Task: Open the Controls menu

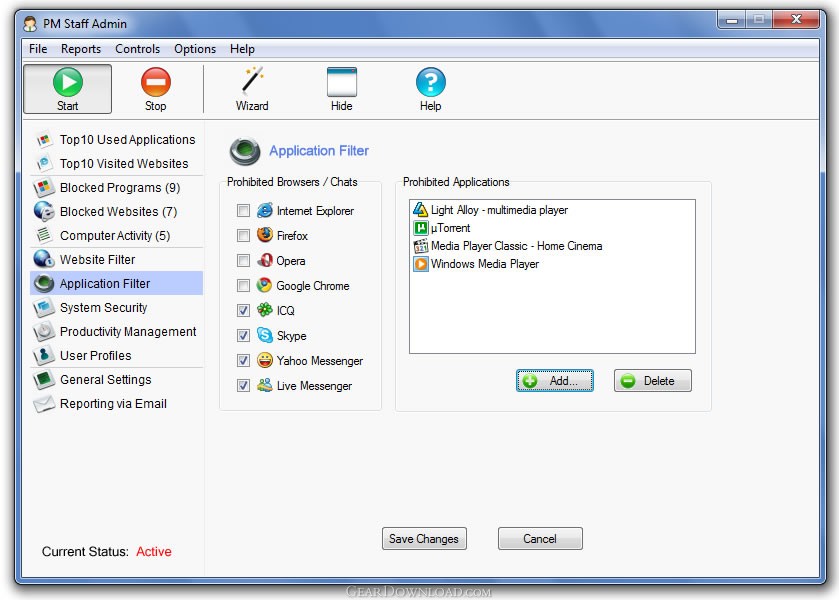Action: click(138, 49)
